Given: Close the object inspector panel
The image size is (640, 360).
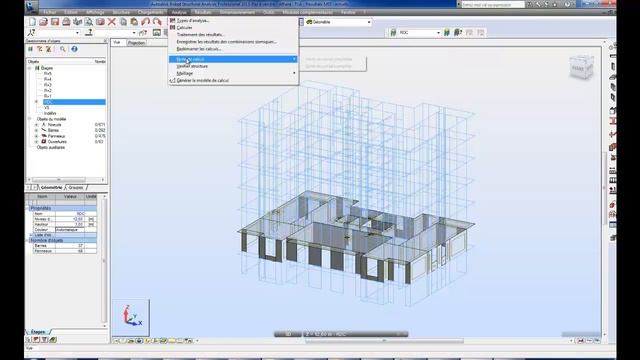Looking at the screenshot, I should 105,41.
